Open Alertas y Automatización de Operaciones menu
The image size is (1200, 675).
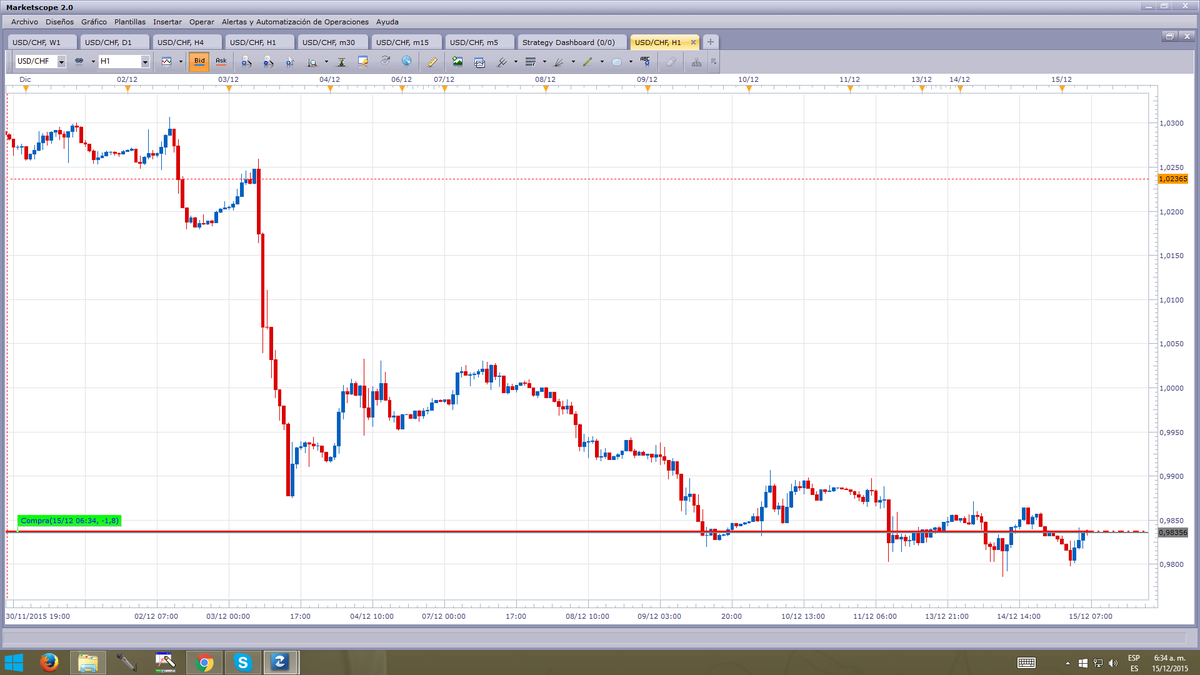pos(295,21)
